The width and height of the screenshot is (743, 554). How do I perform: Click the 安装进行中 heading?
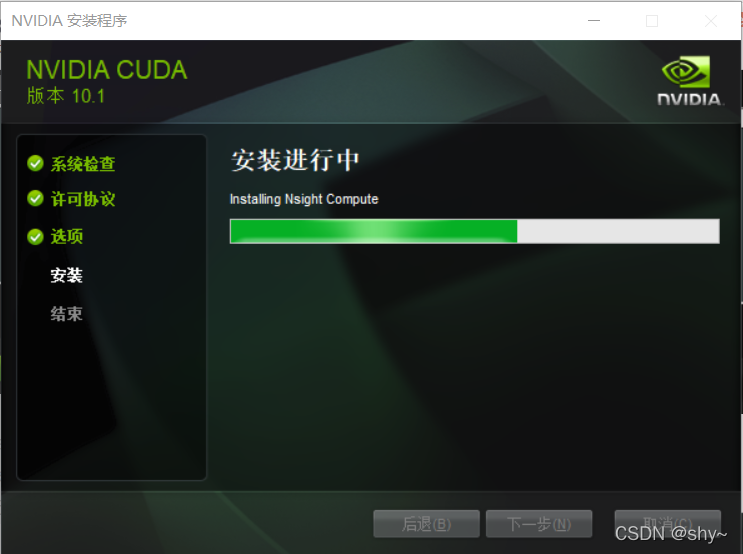295,160
